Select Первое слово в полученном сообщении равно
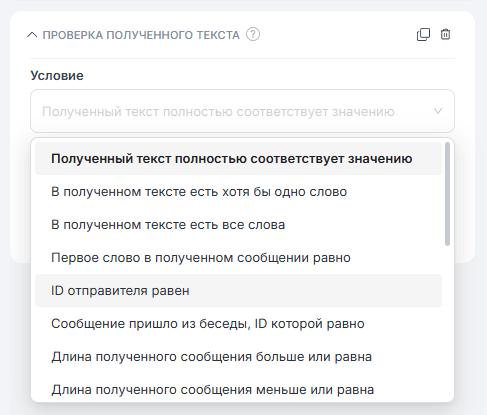Viewport: 487px width, 415px height. tap(238, 258)
